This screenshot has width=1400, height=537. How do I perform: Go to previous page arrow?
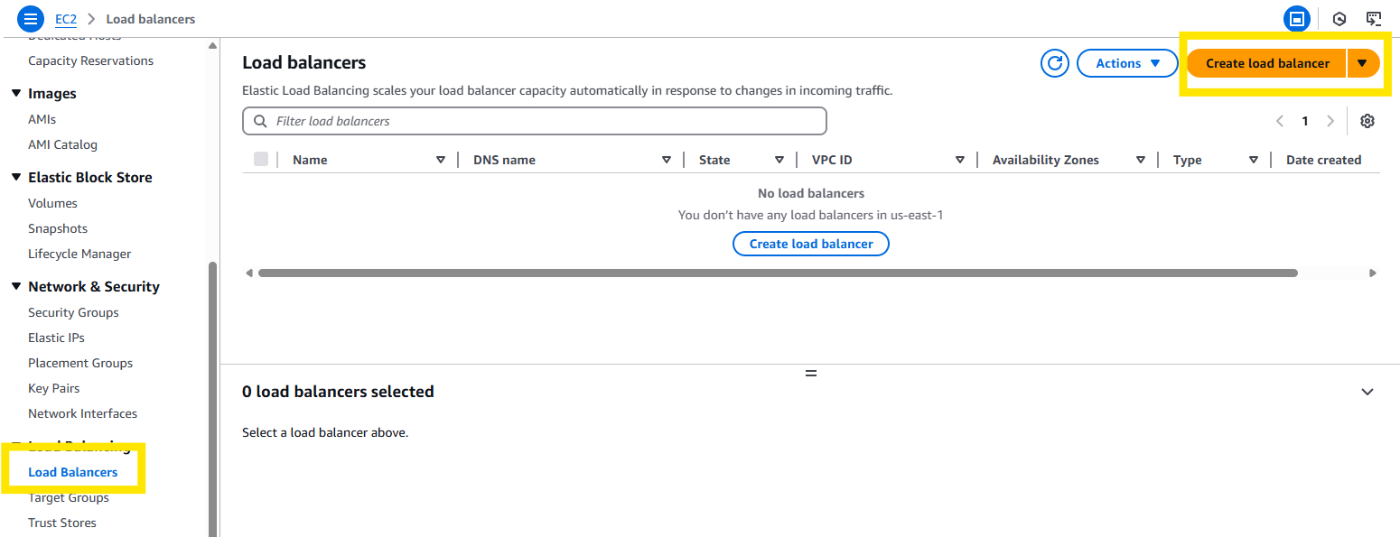pos(1279,121)
